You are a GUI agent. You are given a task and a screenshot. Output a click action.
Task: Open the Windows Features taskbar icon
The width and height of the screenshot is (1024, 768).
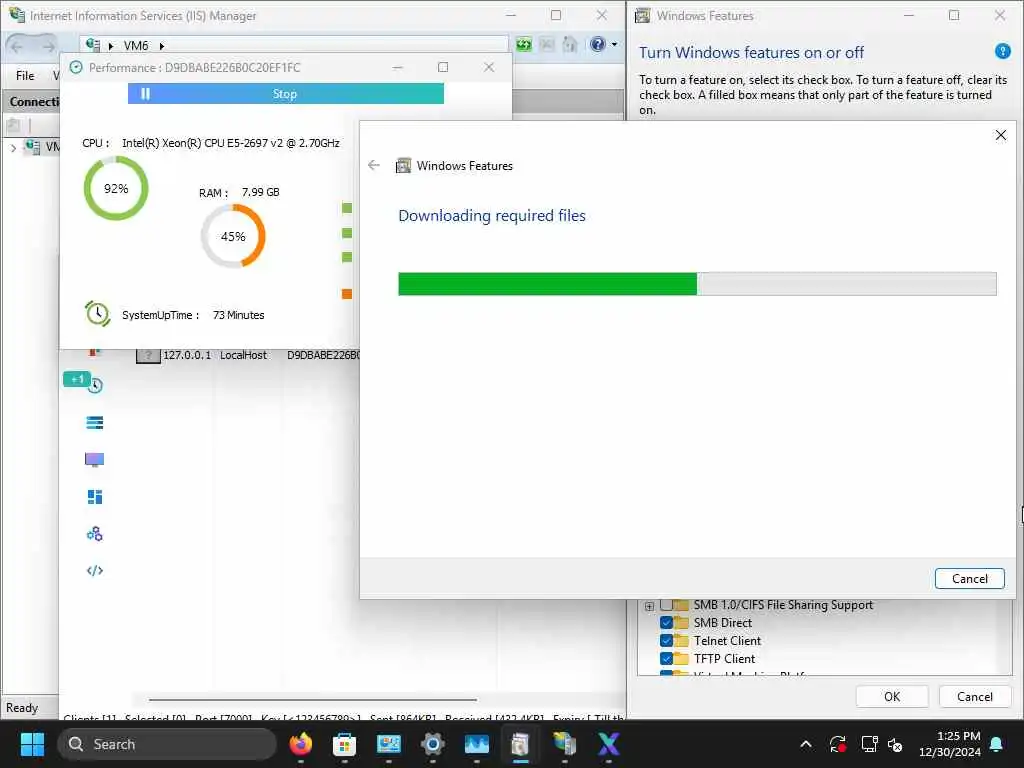[520, 744]
